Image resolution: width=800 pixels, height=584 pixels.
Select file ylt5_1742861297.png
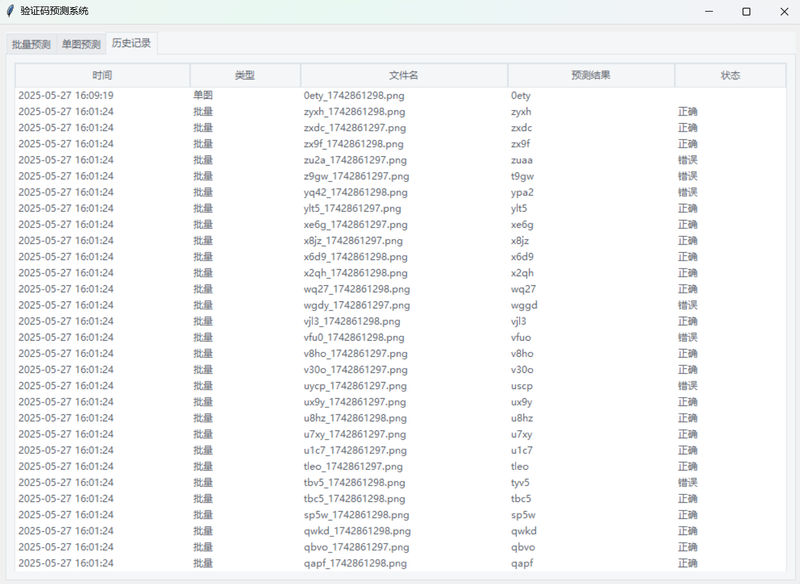coord(353,209)
